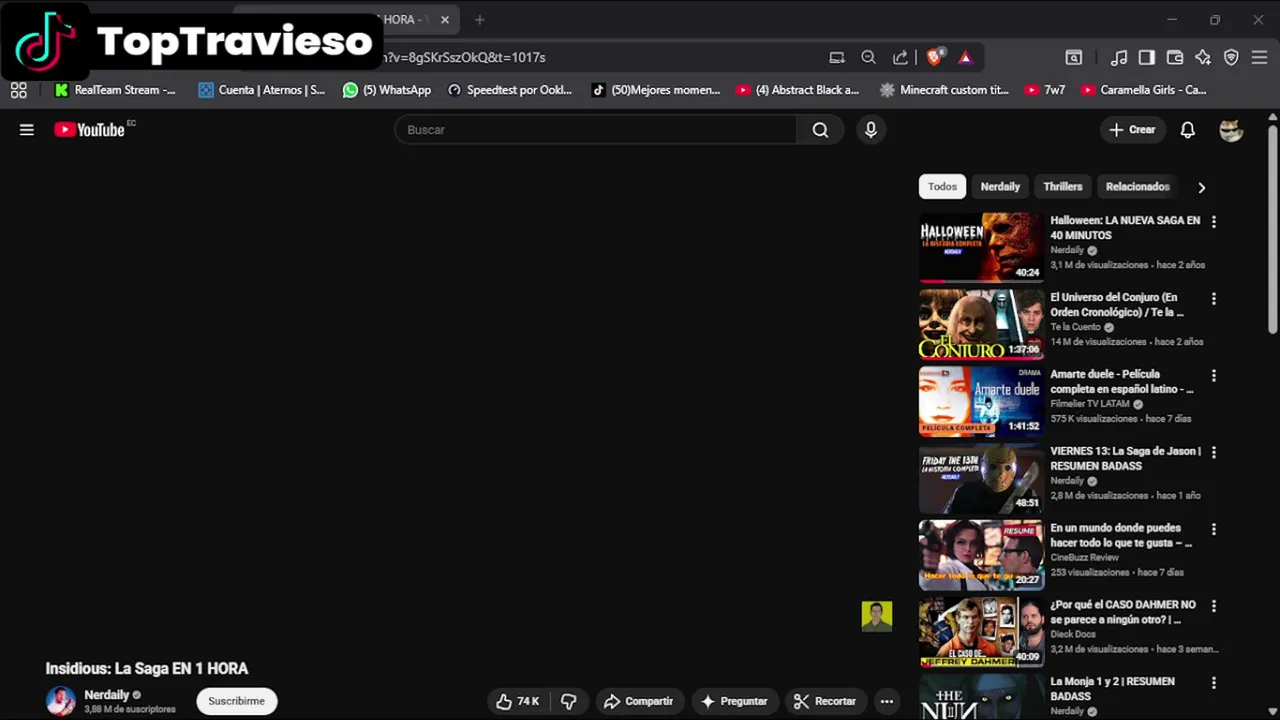
Task: Open the Brave Wallet icon
Action: click(x=1175, y=57)
